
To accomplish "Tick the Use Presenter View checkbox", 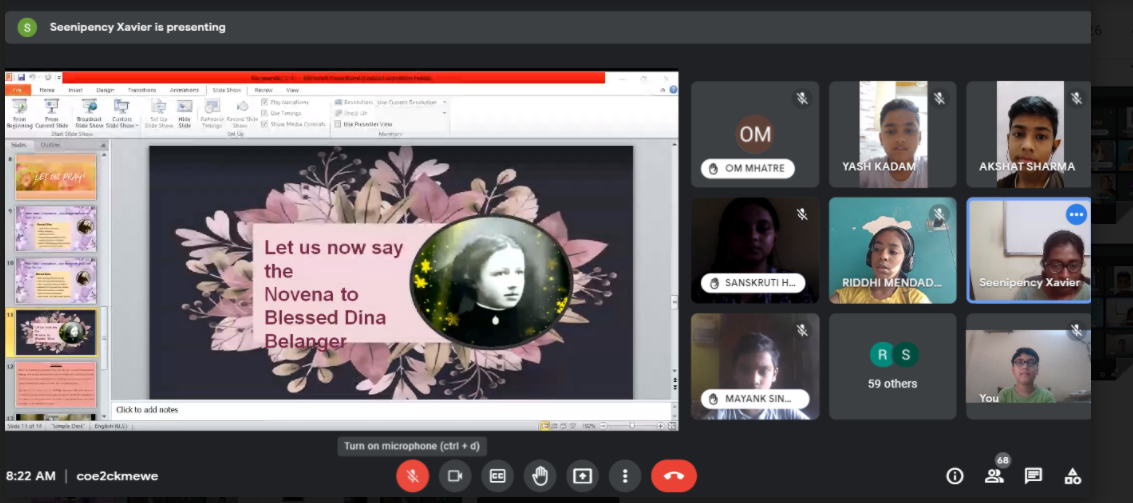I will click(337, 124).
